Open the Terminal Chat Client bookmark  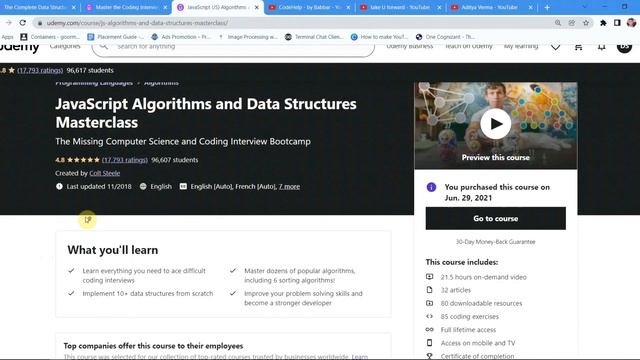click(314, 37)
